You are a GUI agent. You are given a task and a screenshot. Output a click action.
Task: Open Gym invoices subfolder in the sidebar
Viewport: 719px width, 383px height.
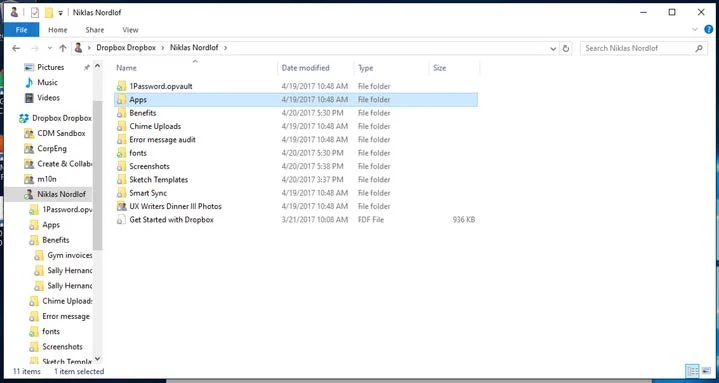70,255
